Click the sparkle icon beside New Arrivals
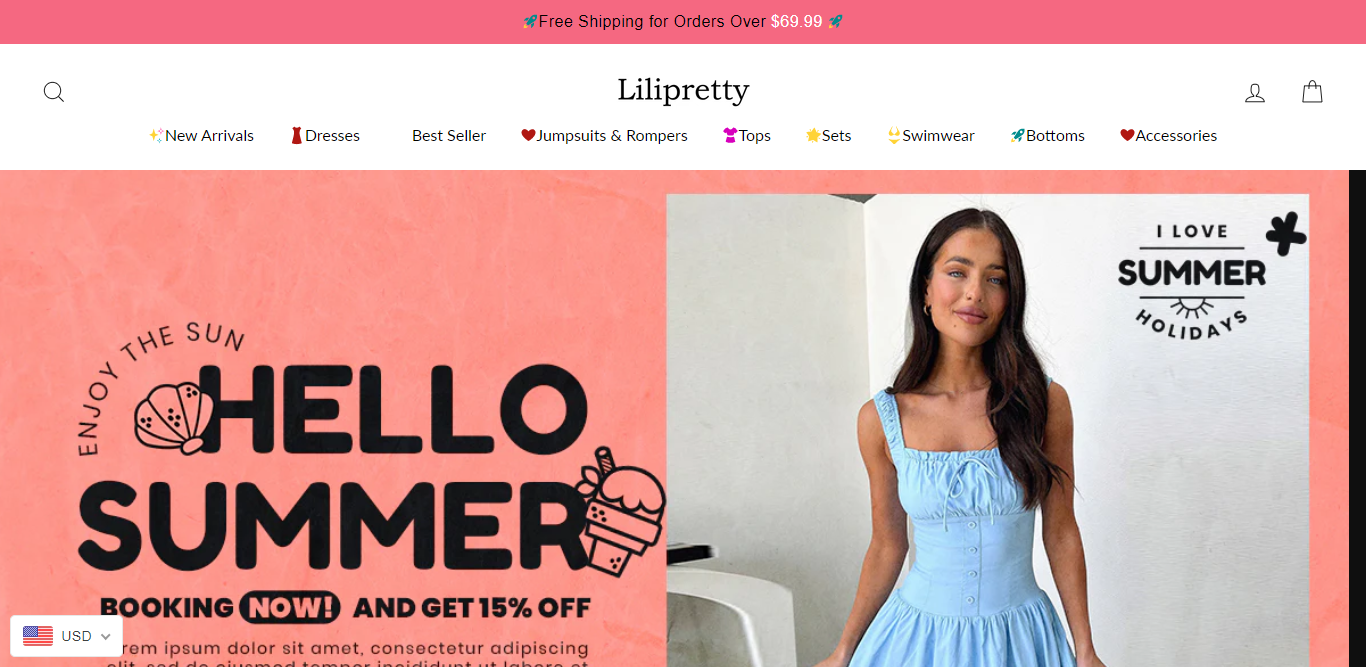 coord(156,135)
